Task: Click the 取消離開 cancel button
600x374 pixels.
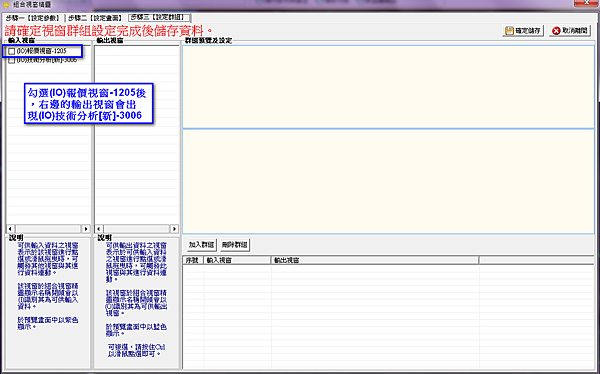Action: [x=570, y=31]
